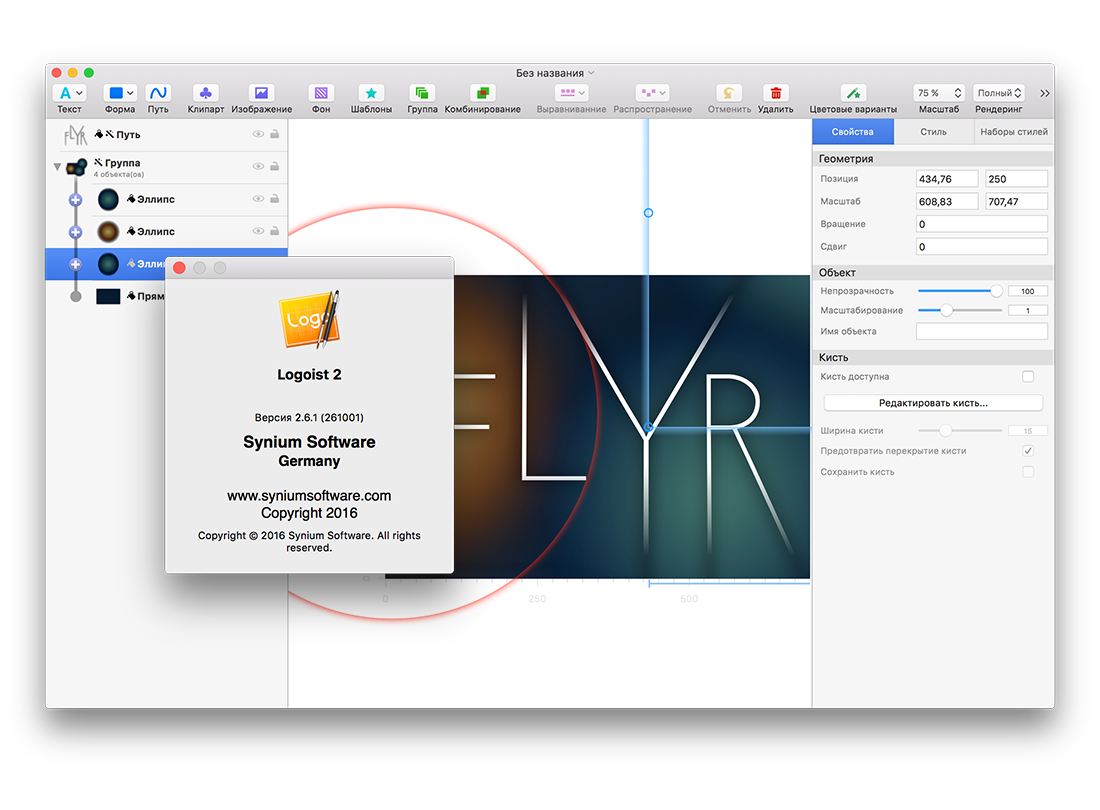Image resolution: width=1100 pixels, height=810 pixels.
Task: Click the Вращение rotation field
Action: (x=981, y=224)
